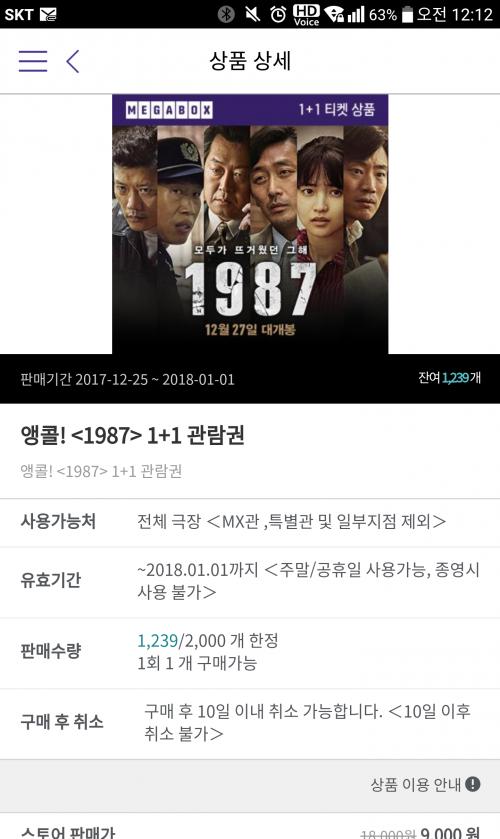
Task: Tap the 잔여 1,239개 remaining count
Action: coord(449,378)
